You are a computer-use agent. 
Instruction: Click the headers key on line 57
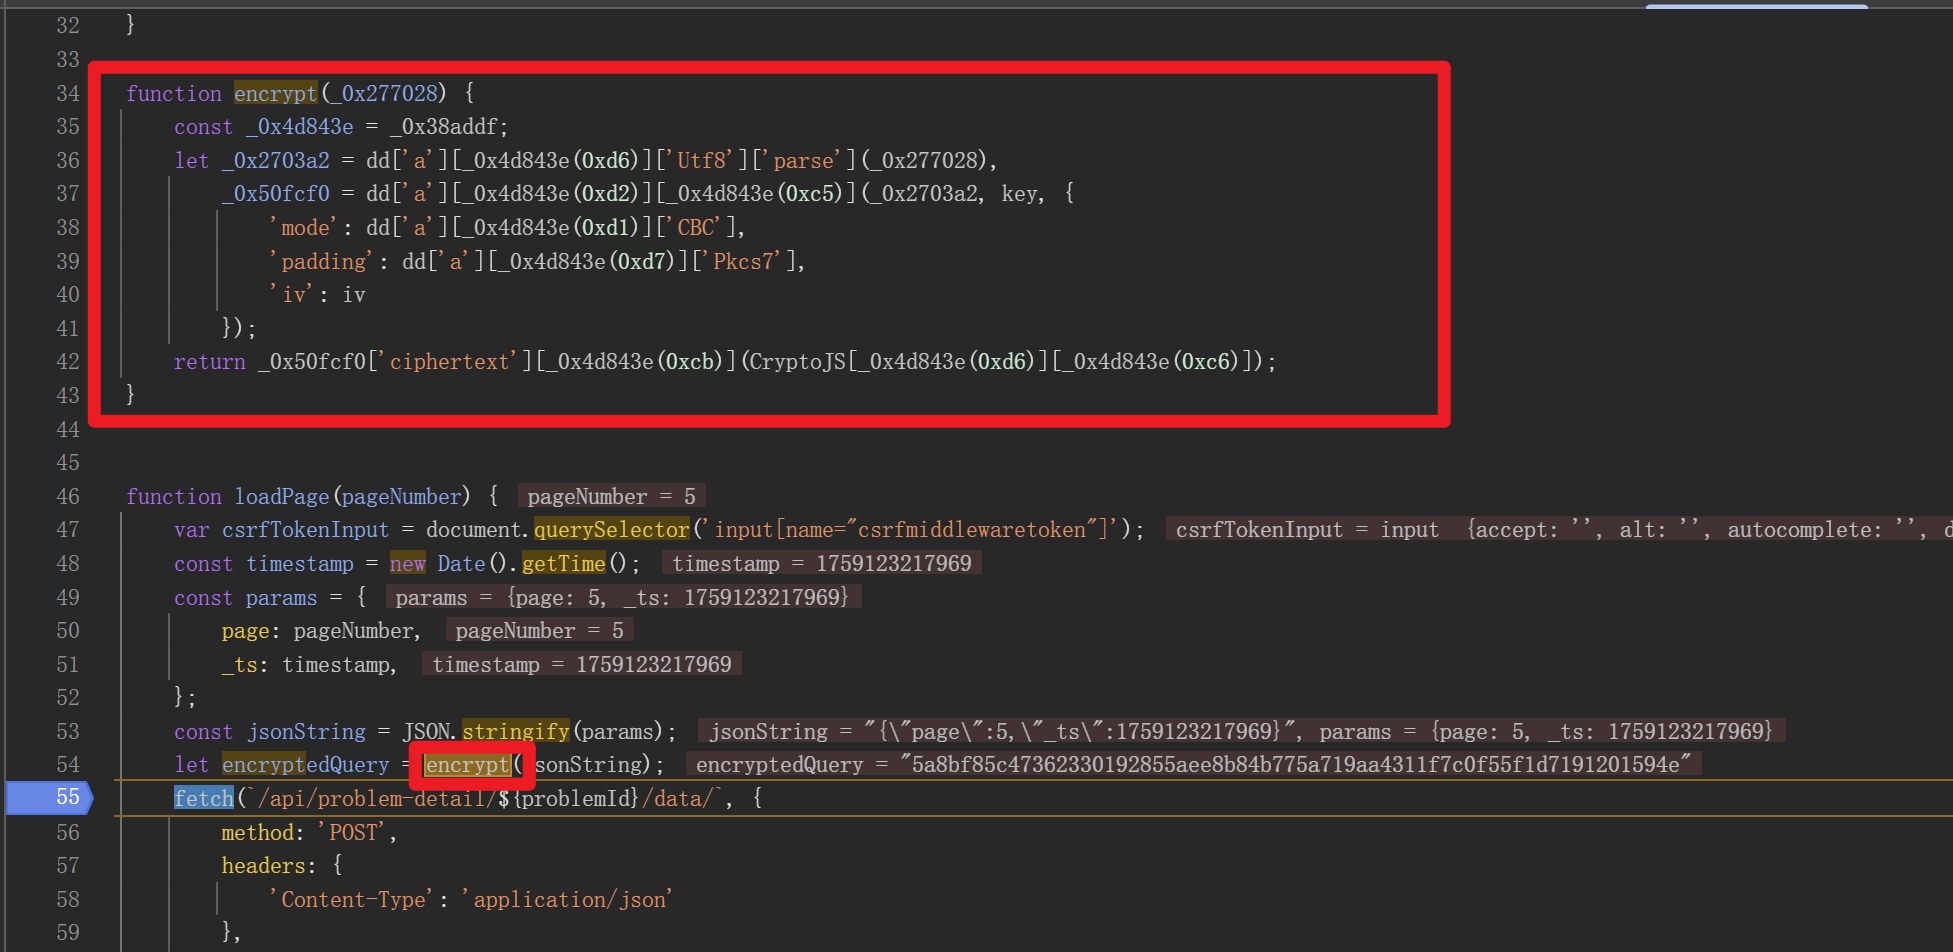[264, 865]
